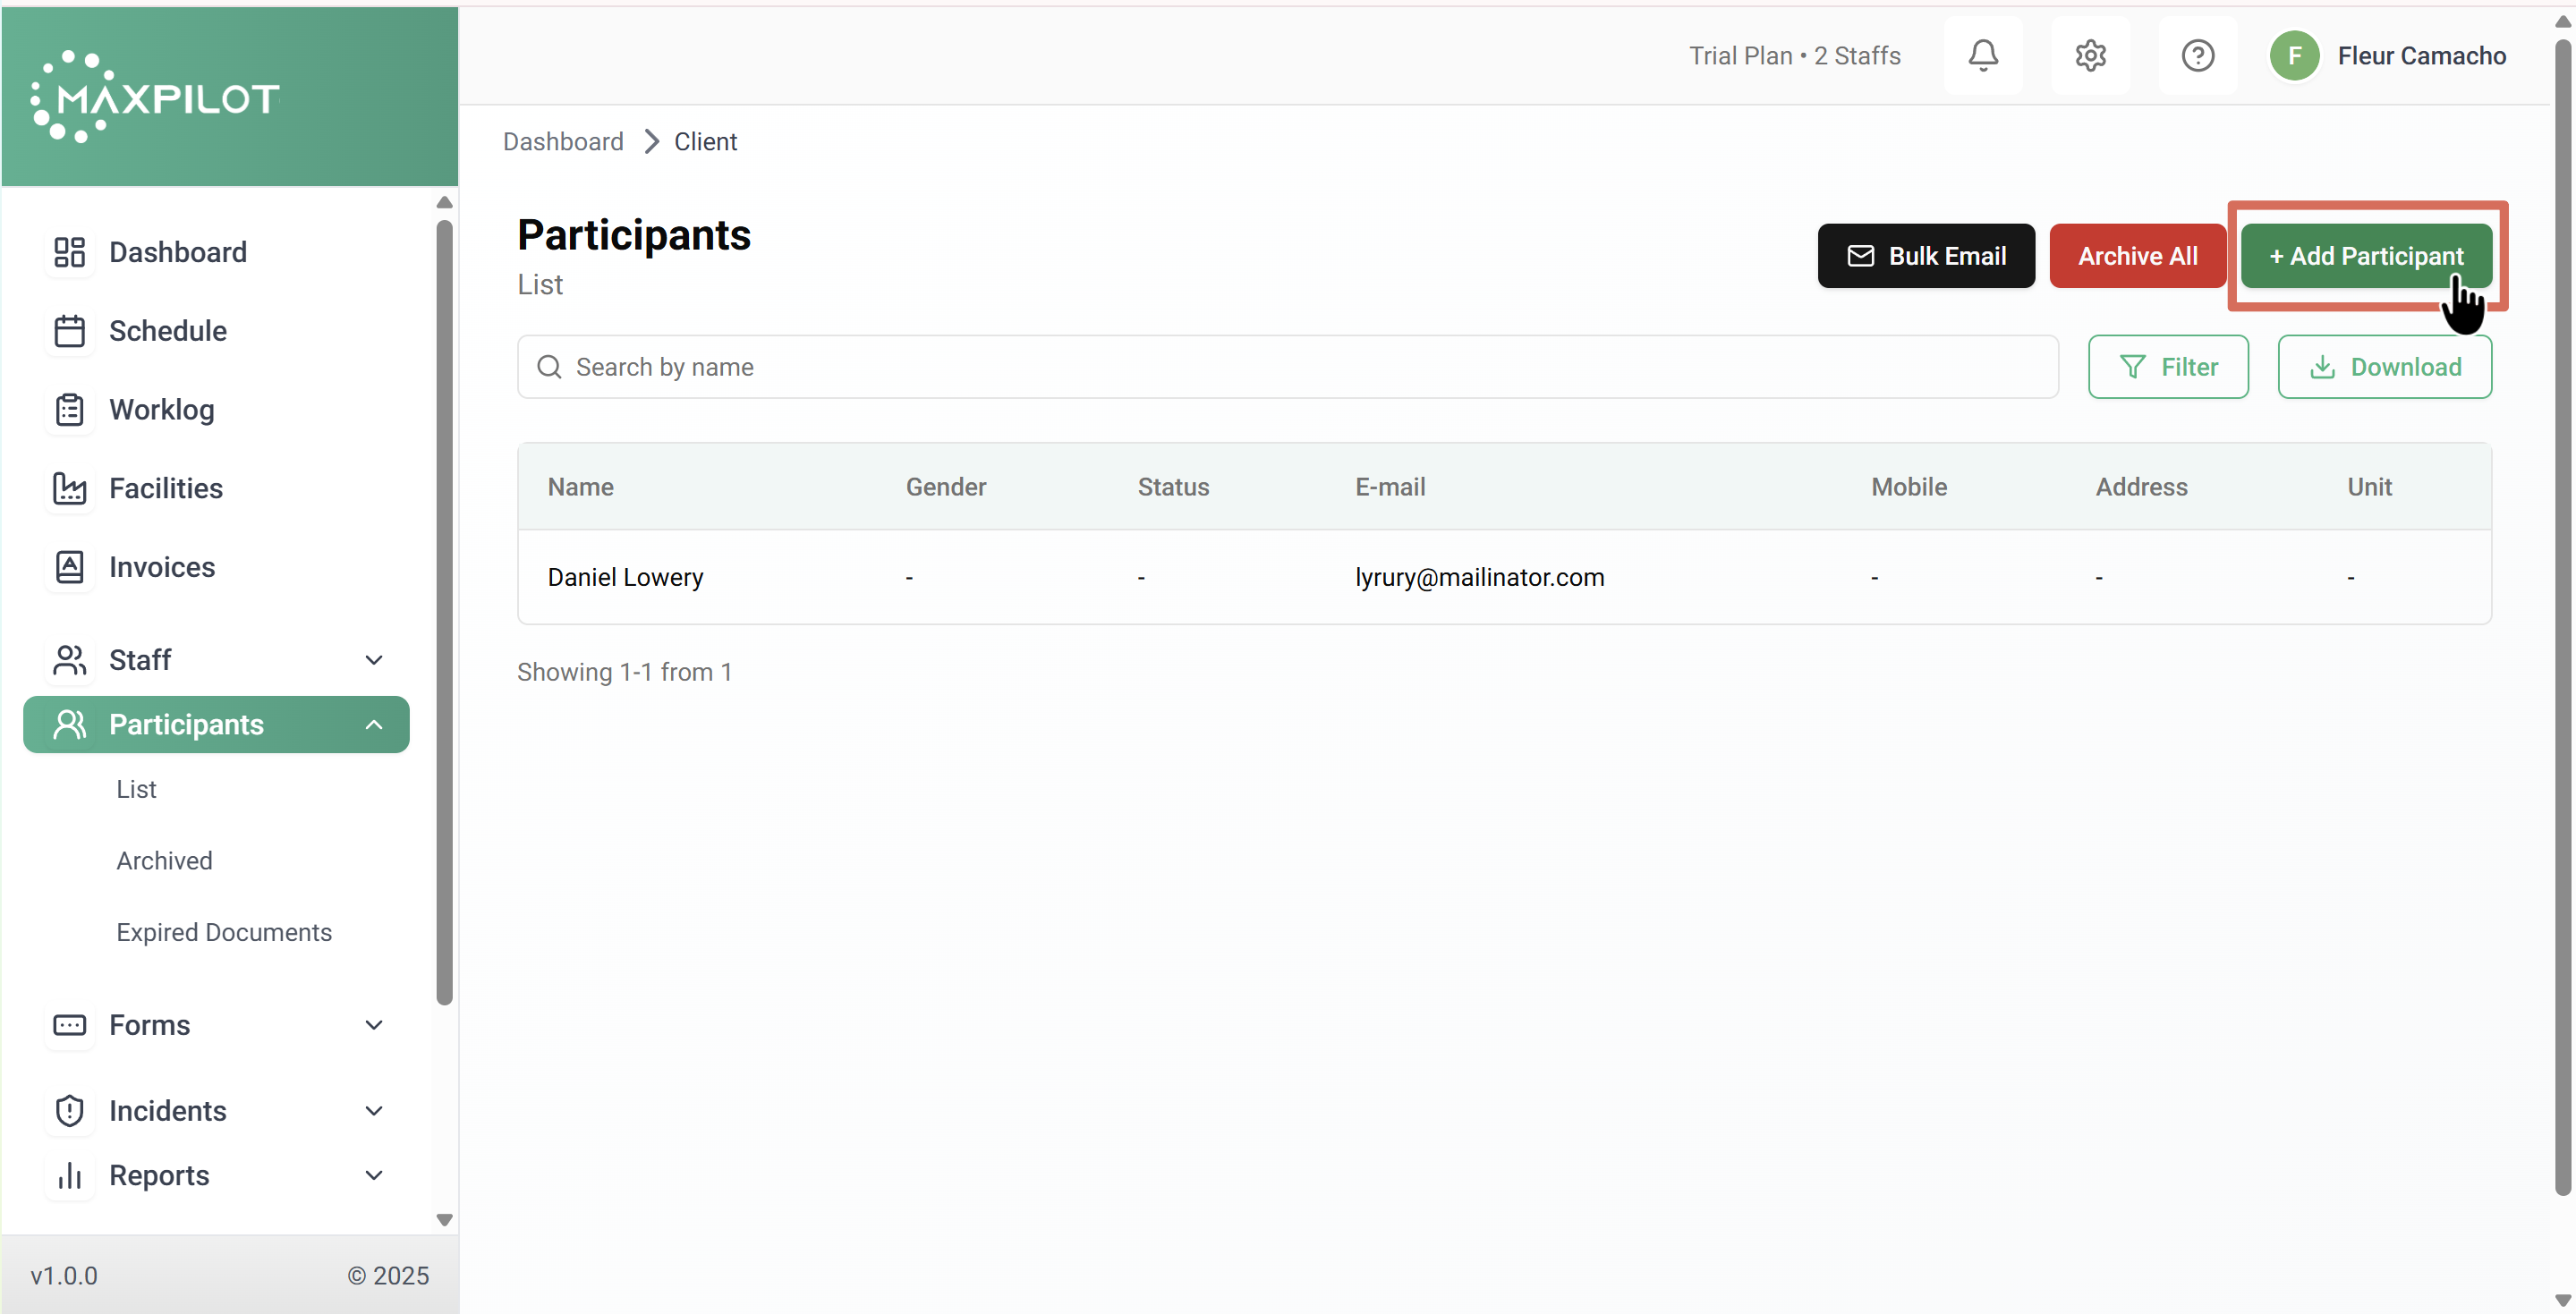Click the MaxPilot logo
Viewport: 2576px width, 1314px height.
pyautogui.click(x=156, y=97)
